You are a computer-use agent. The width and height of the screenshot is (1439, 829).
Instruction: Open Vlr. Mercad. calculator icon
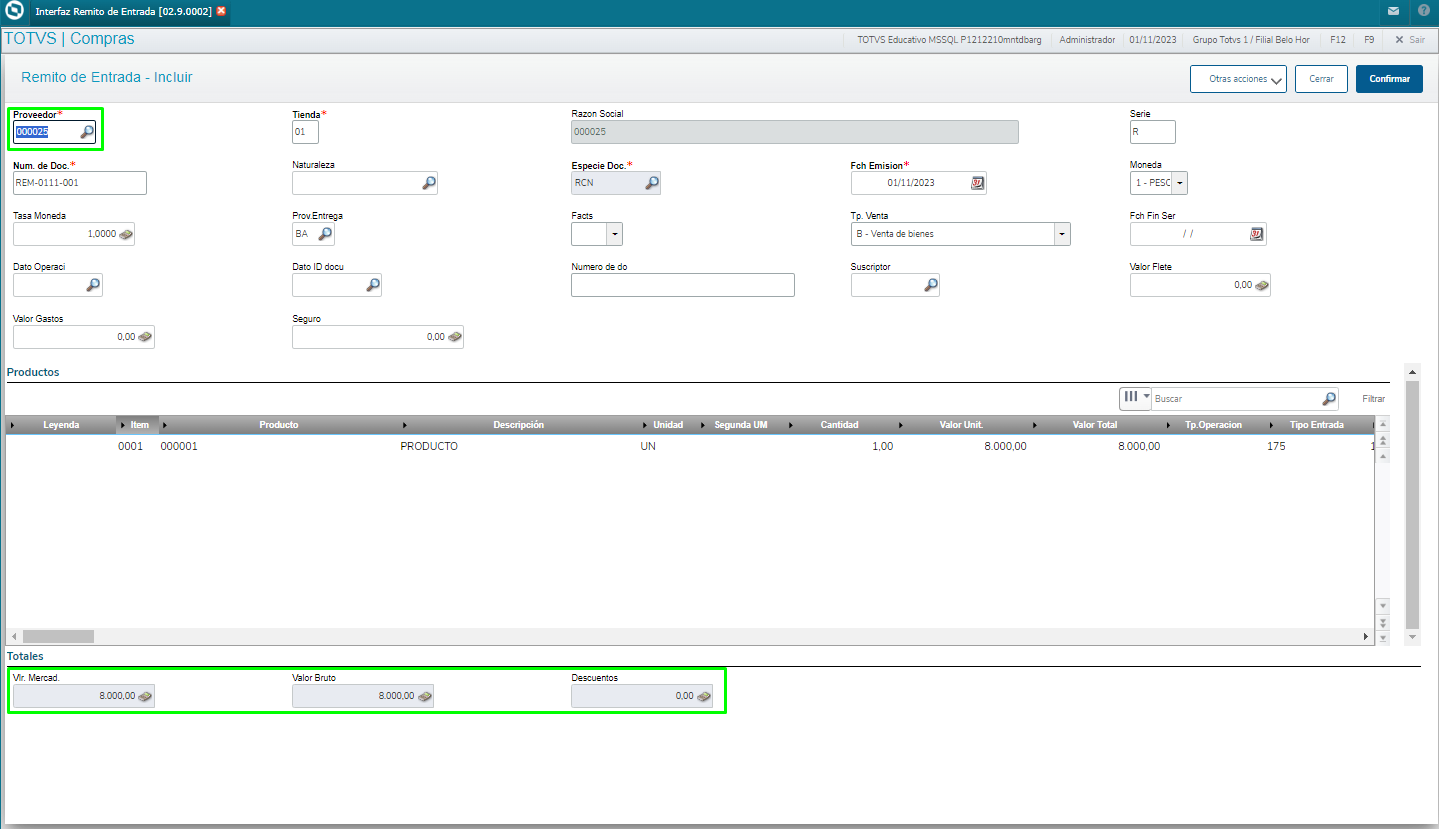(x=145, y=696)
